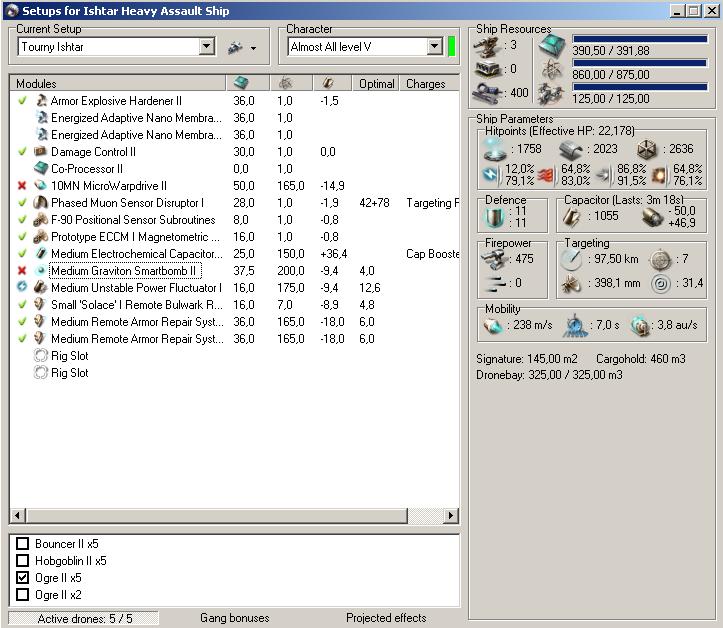Viewport: 723px width, 628px height.
Task: Click the explosive resistance icon
Action: click(658, 175)
